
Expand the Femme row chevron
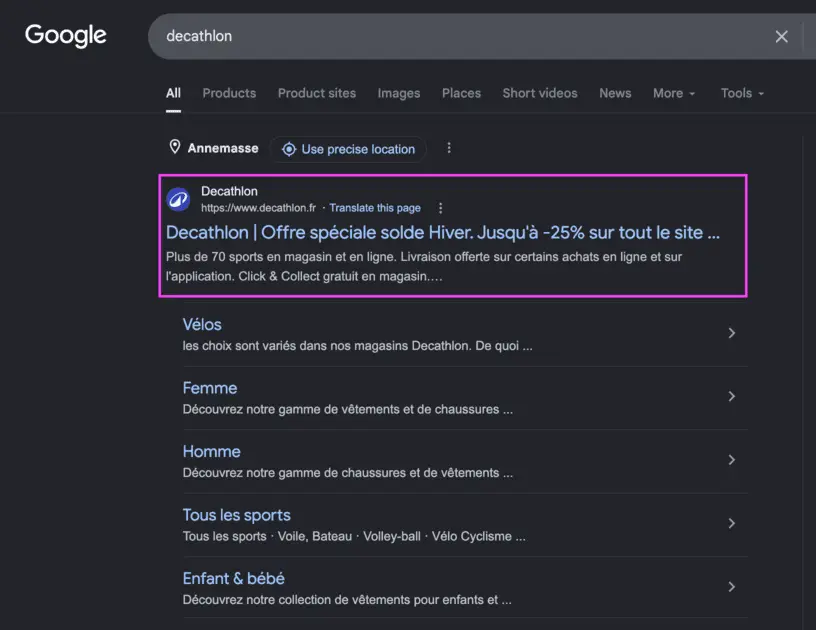732,396
